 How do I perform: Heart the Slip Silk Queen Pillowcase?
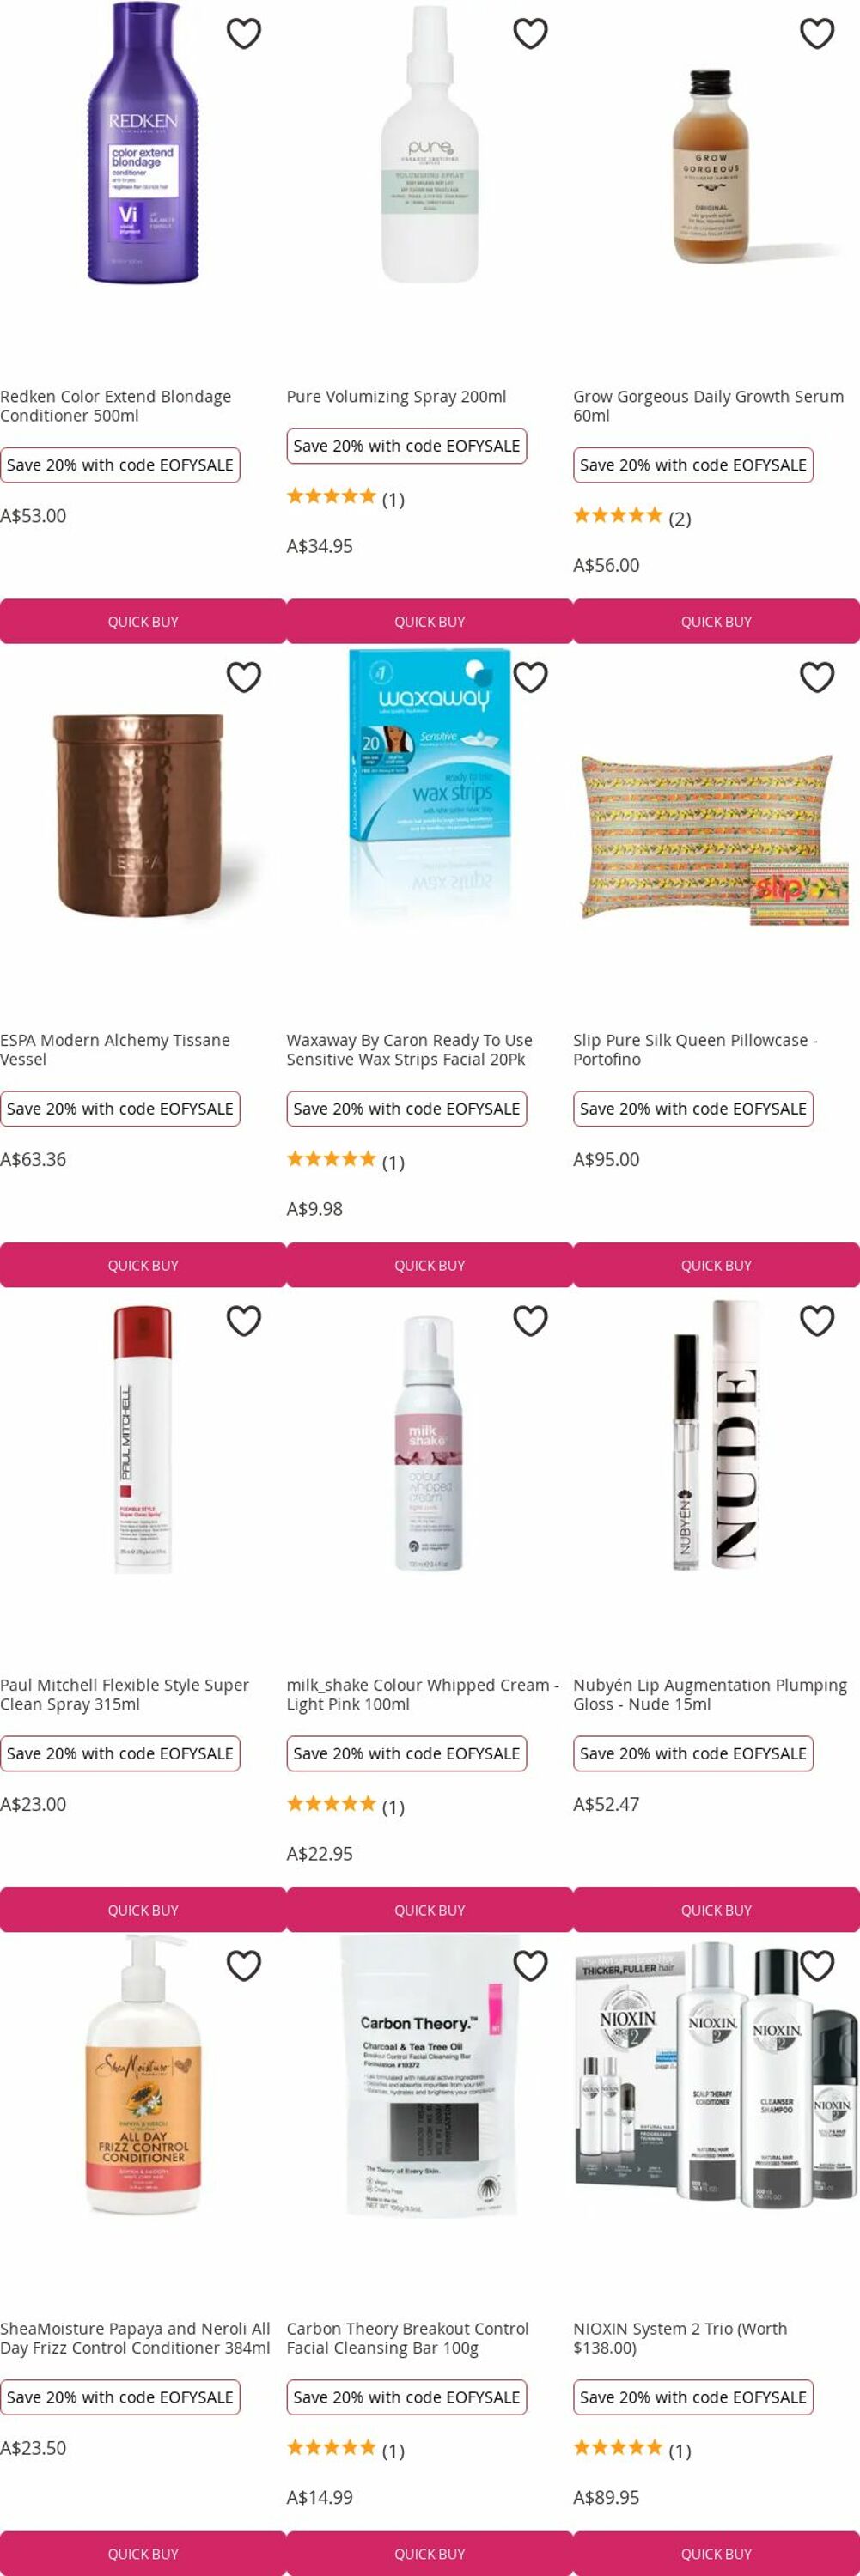pyautogui.click(x=817, y=677)
